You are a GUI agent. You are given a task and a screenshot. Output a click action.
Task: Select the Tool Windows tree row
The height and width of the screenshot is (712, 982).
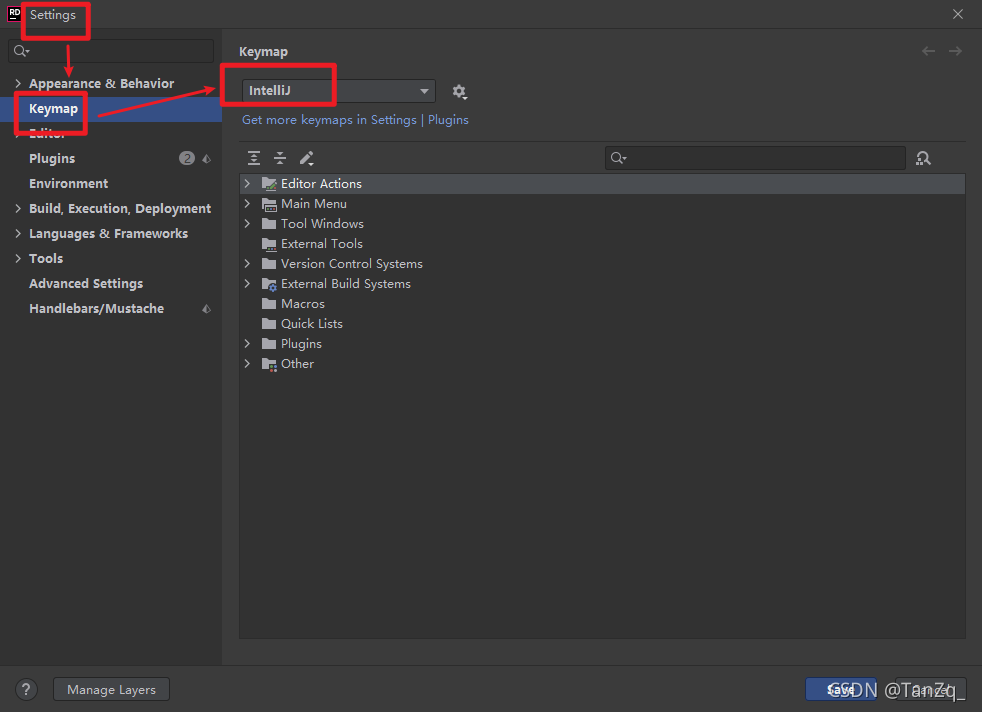coord(602,224)
